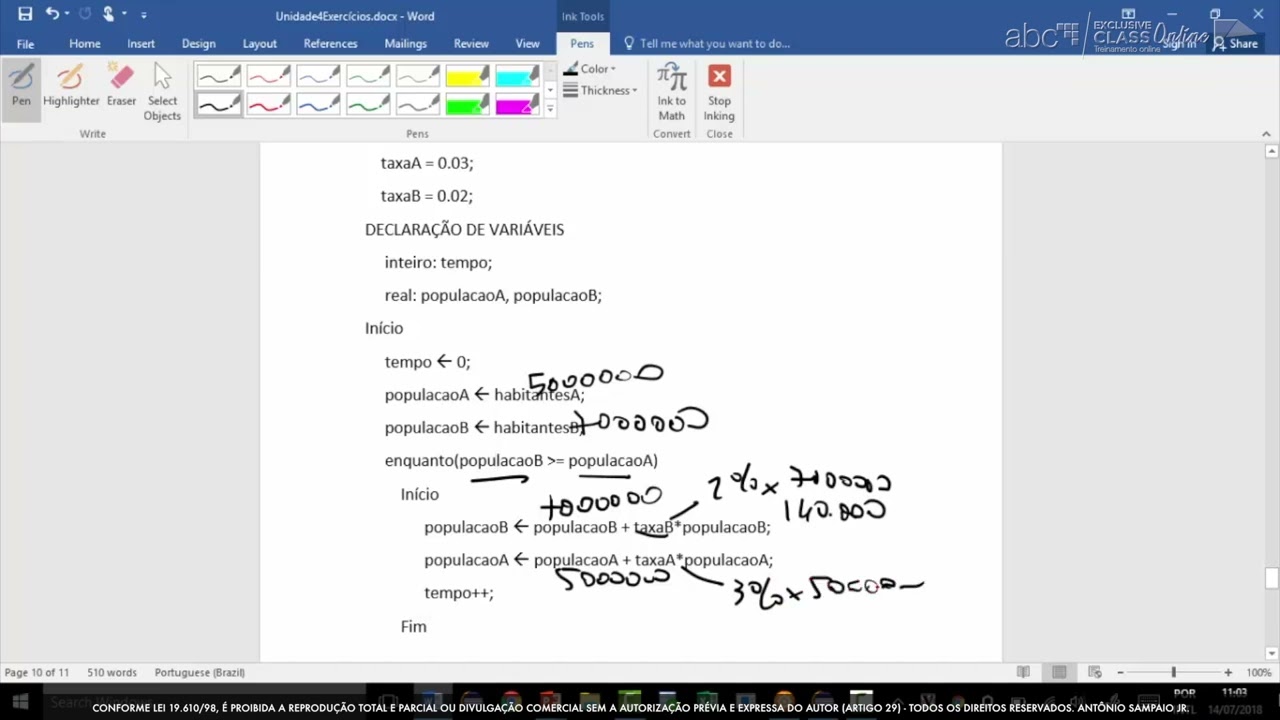
Task: Click Page 10 of 11 indicator
Action: point(37,673)
